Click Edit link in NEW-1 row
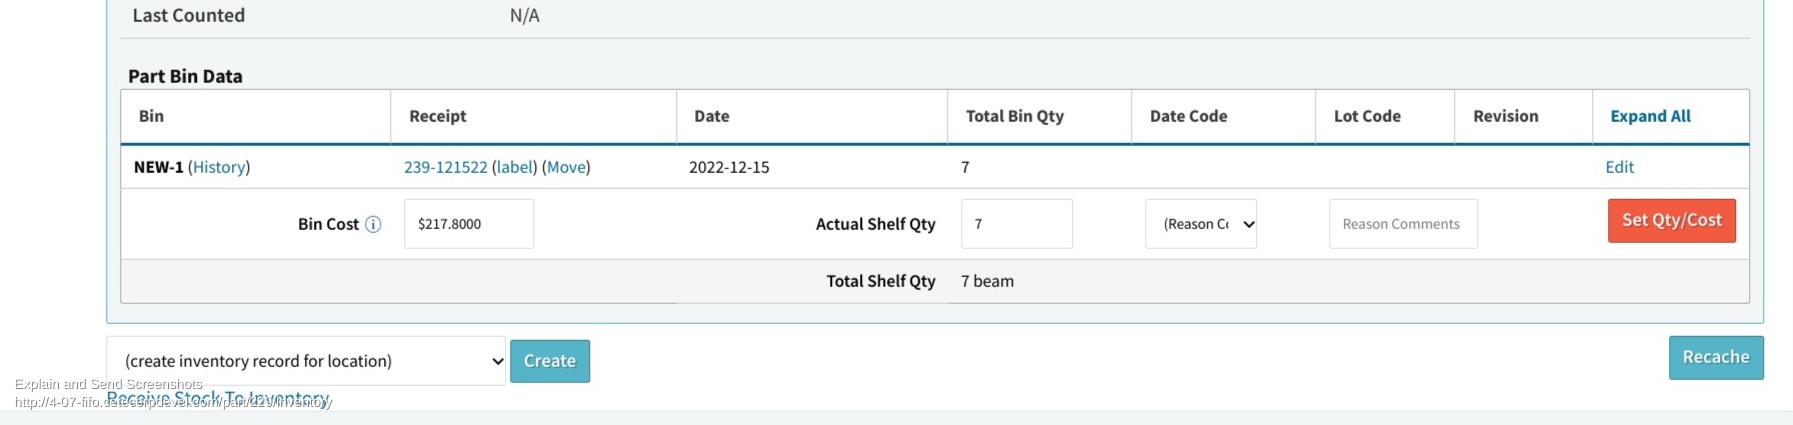 point(1619,167)
